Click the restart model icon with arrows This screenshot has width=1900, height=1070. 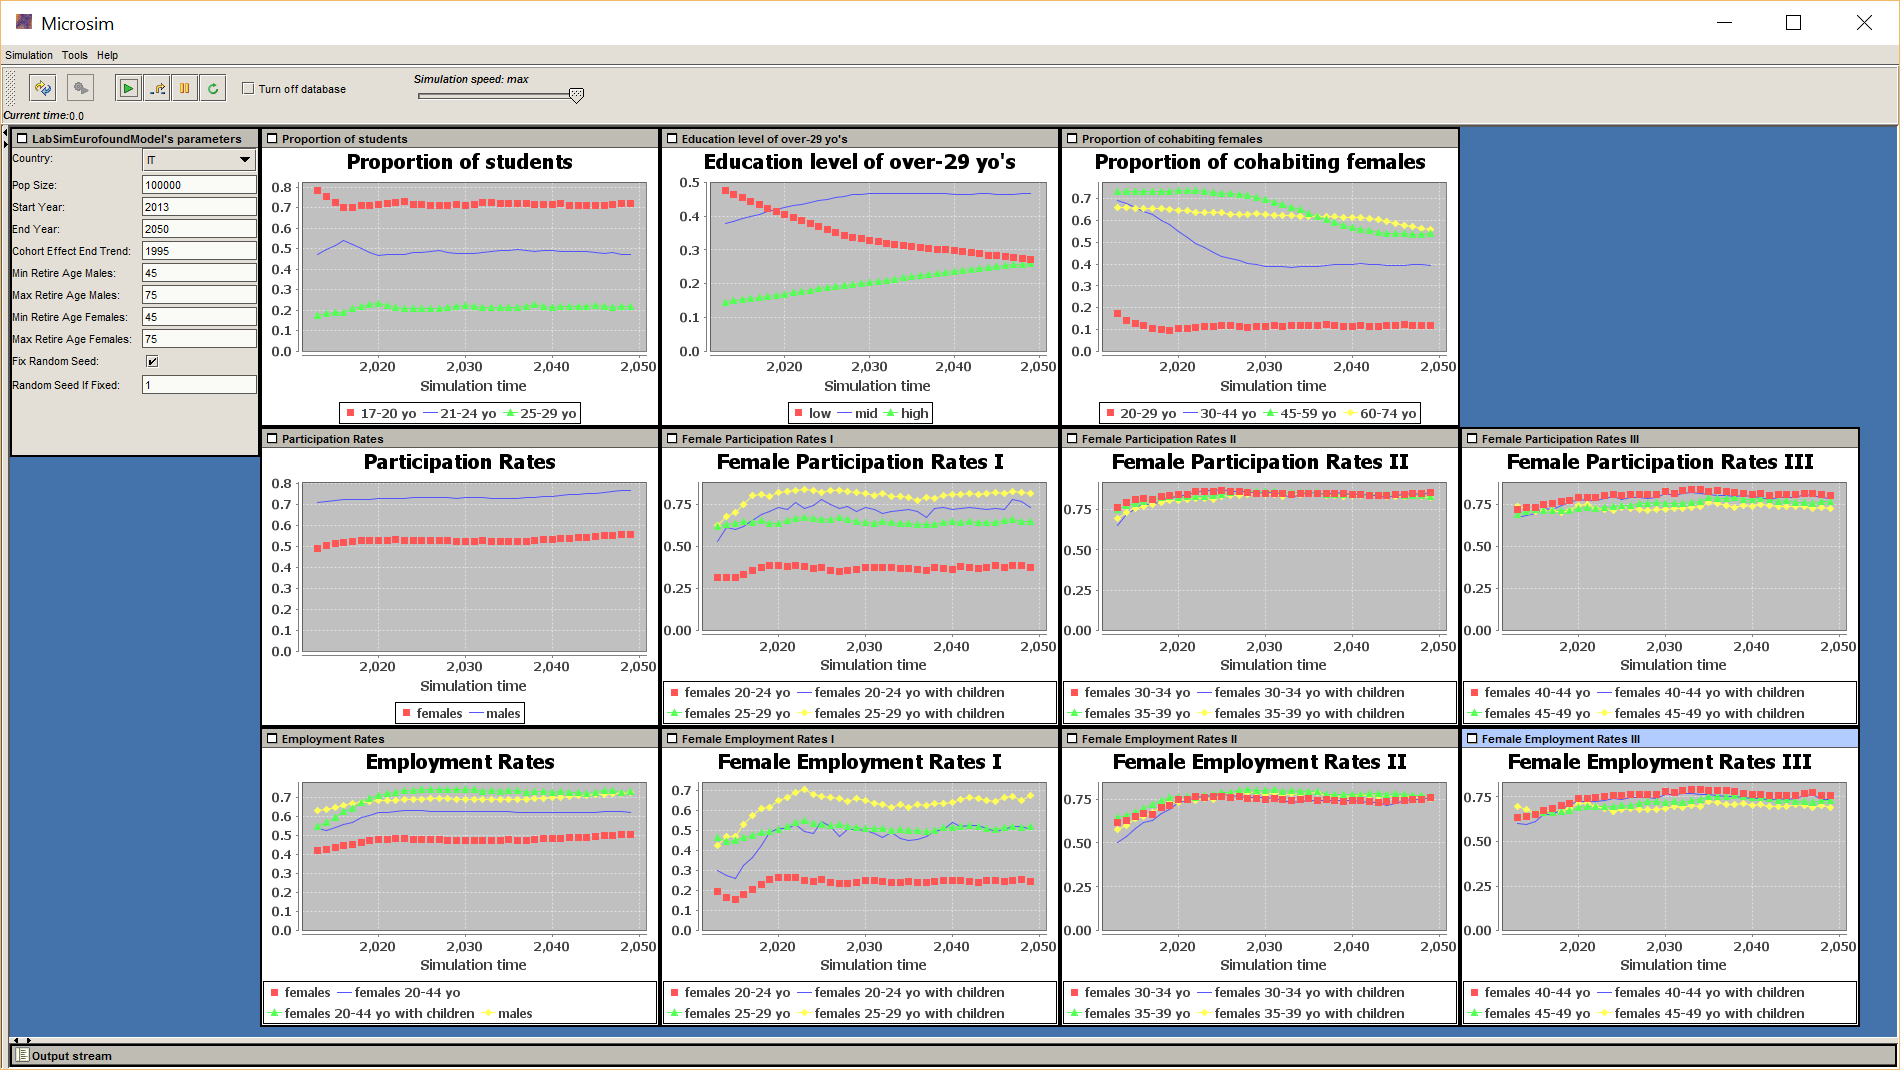(x=42, y=88)
